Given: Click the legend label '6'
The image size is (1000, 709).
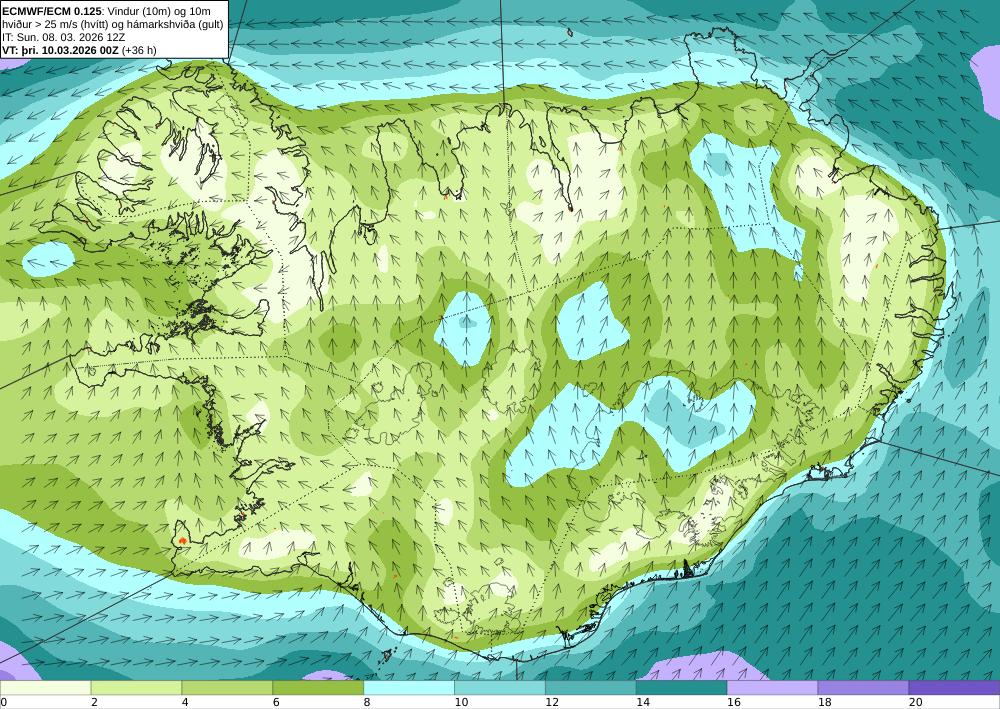Looking at the screenshot, I should click(276, 702).
